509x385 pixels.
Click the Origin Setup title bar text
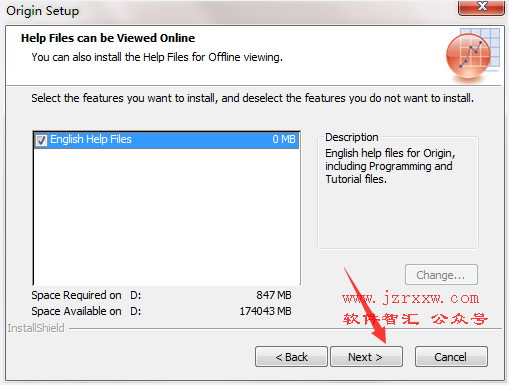point(43,11)
